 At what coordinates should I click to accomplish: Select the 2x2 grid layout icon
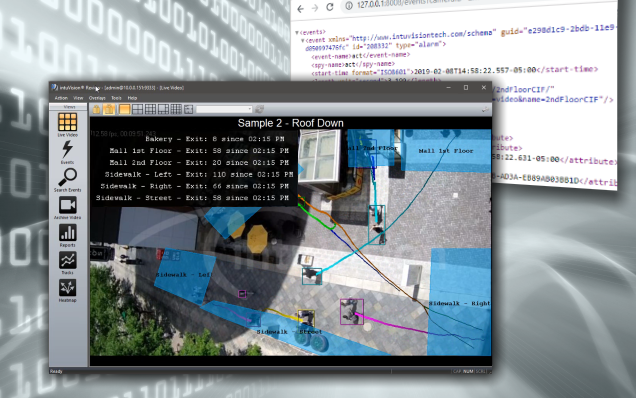coord(138,109)
